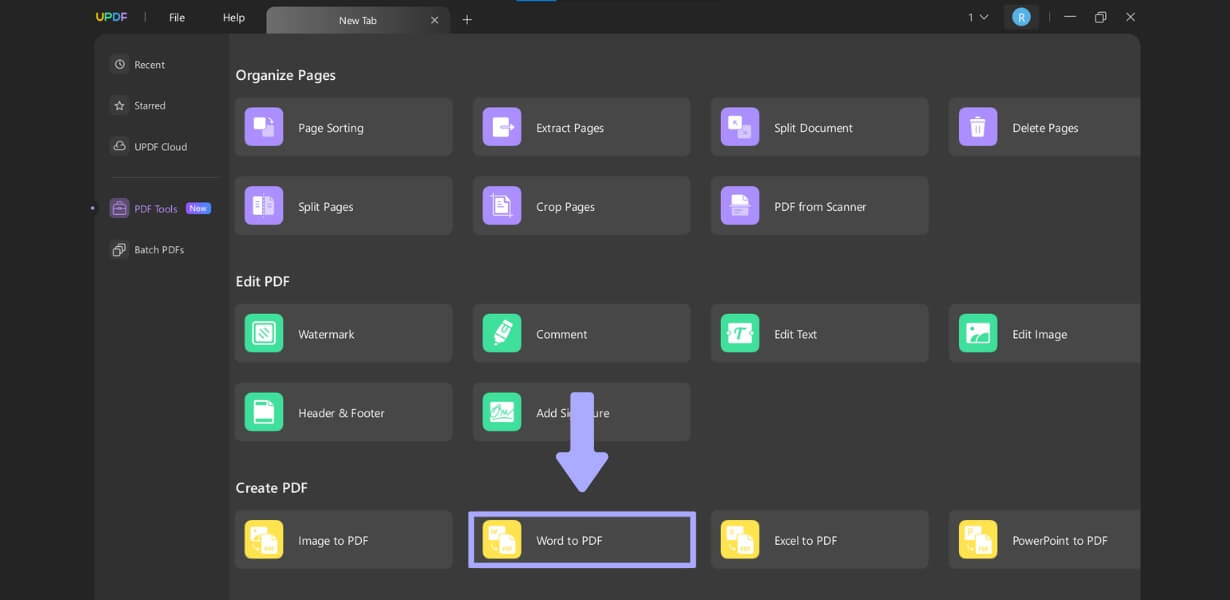This screenshot has width=1230, height=600.
Task: Open the Watermark tool icon
Action: (x=264, y=333)
